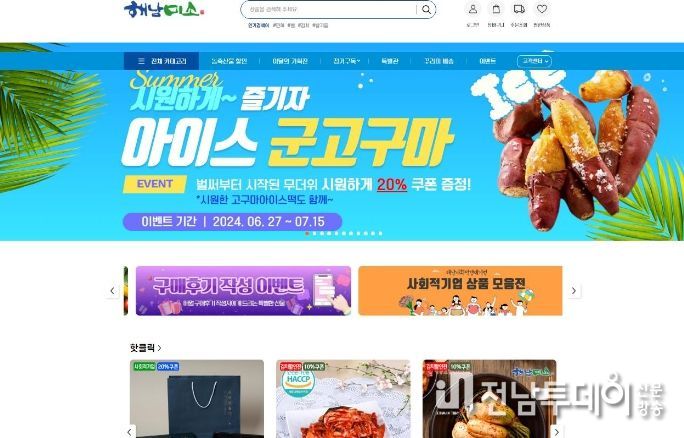
Task: Open the 이벤트 menu item
Action: click(487, 61)
